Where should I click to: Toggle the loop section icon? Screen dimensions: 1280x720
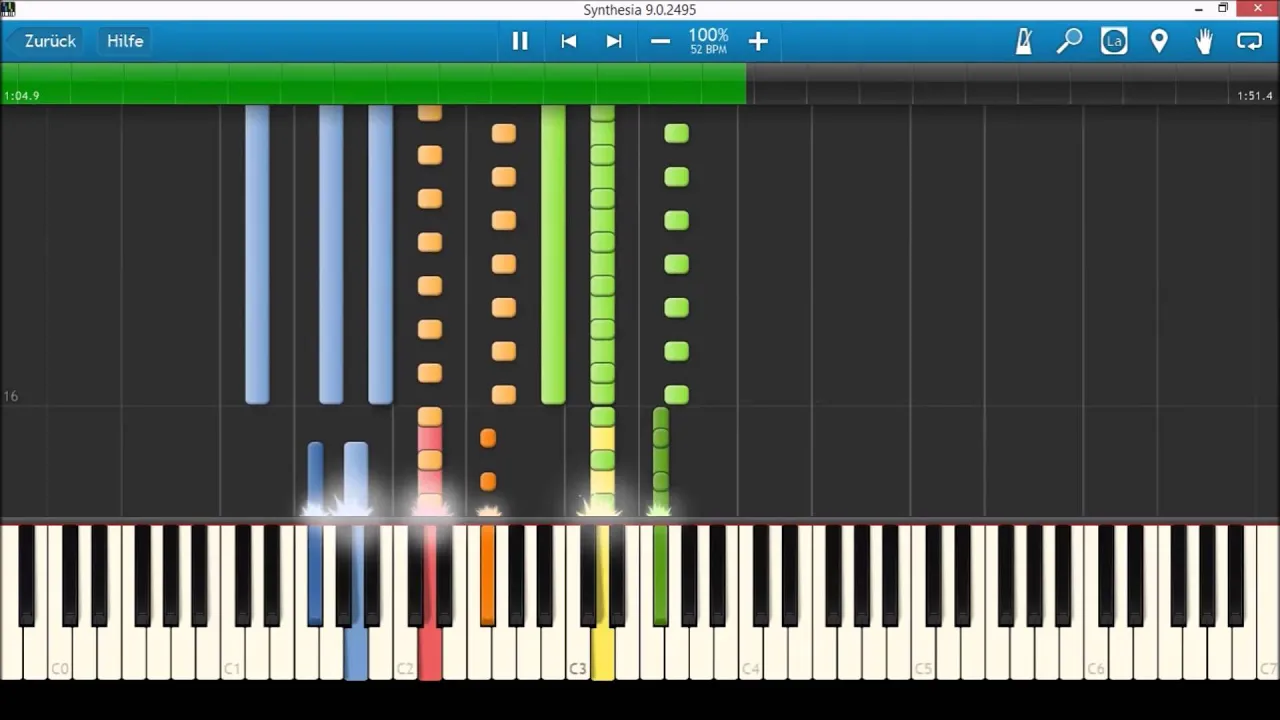pyautogui.click(x=1250, y=41)
